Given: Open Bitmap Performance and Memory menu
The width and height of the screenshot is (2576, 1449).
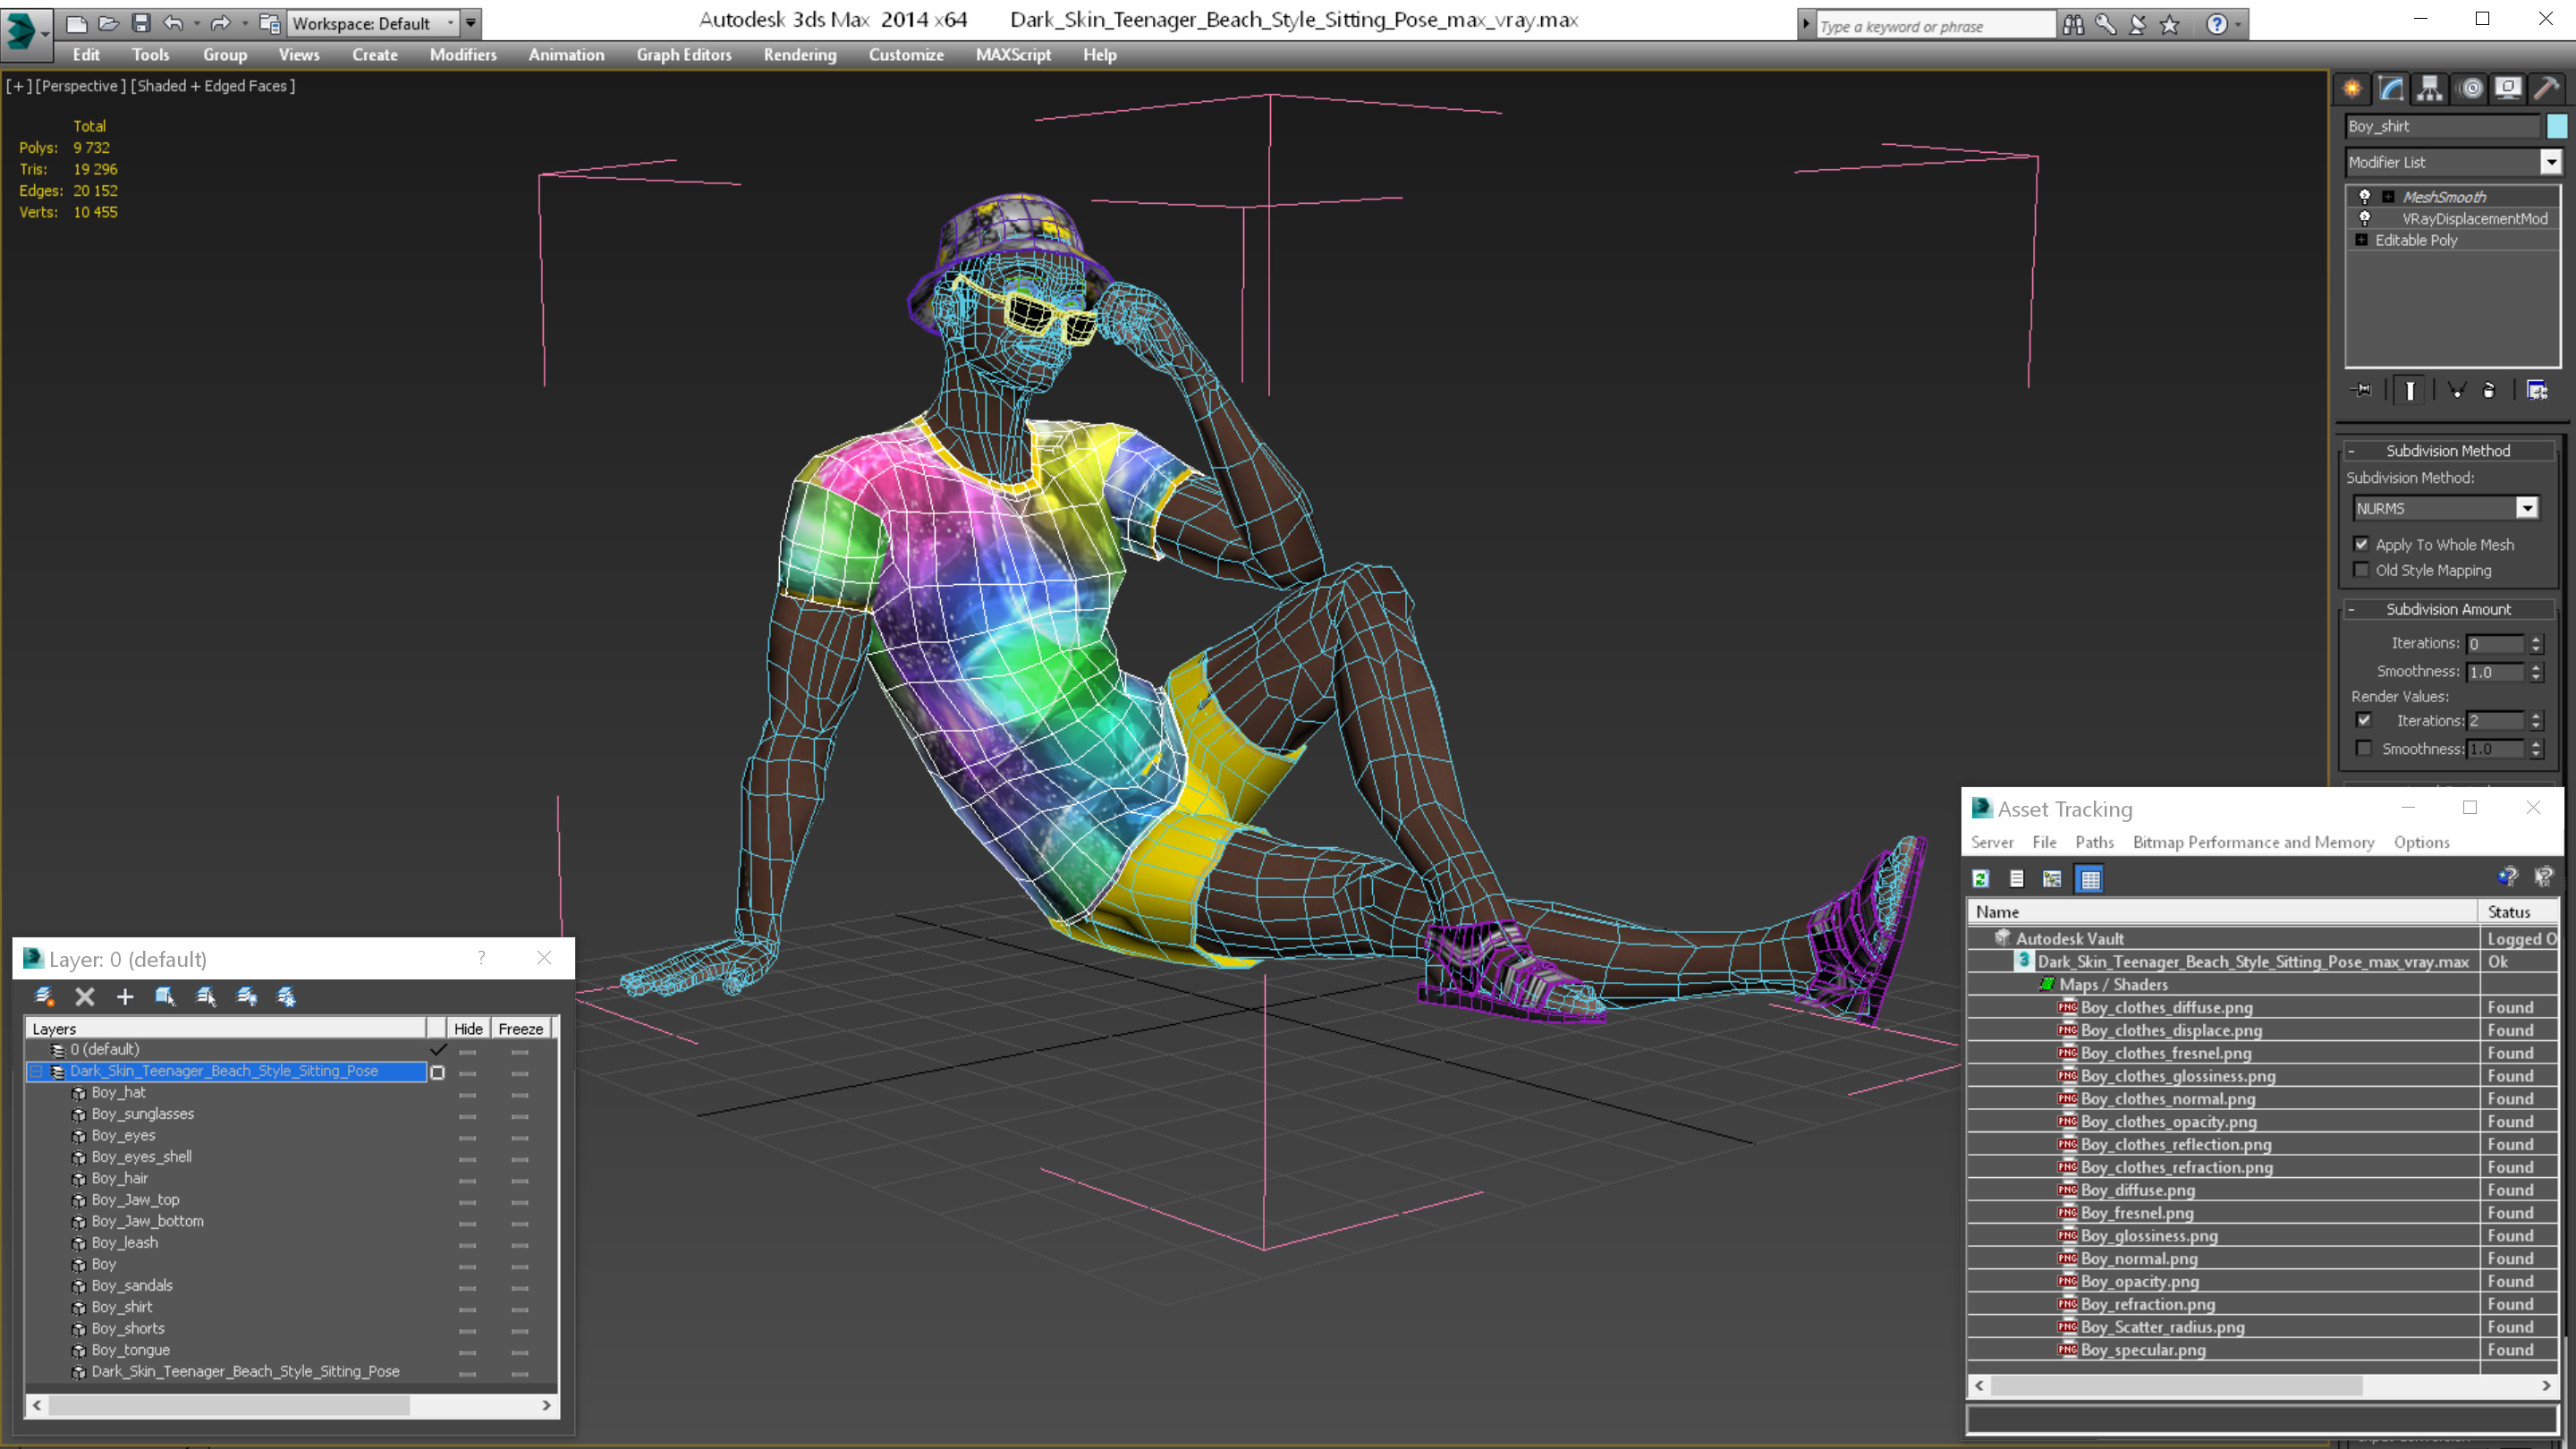Looking at the screenshot, I should click(2254, 842).
